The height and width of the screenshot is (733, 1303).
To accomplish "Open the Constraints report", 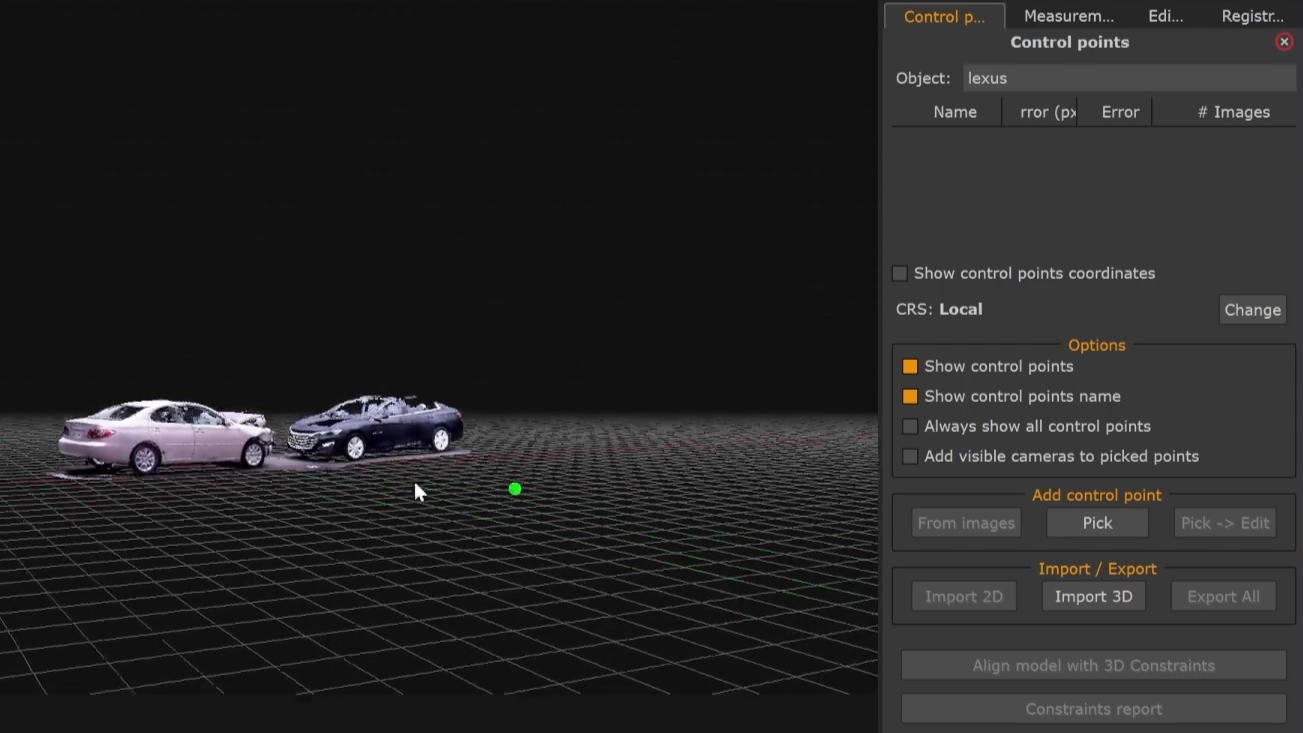I will pos(1093,708).
